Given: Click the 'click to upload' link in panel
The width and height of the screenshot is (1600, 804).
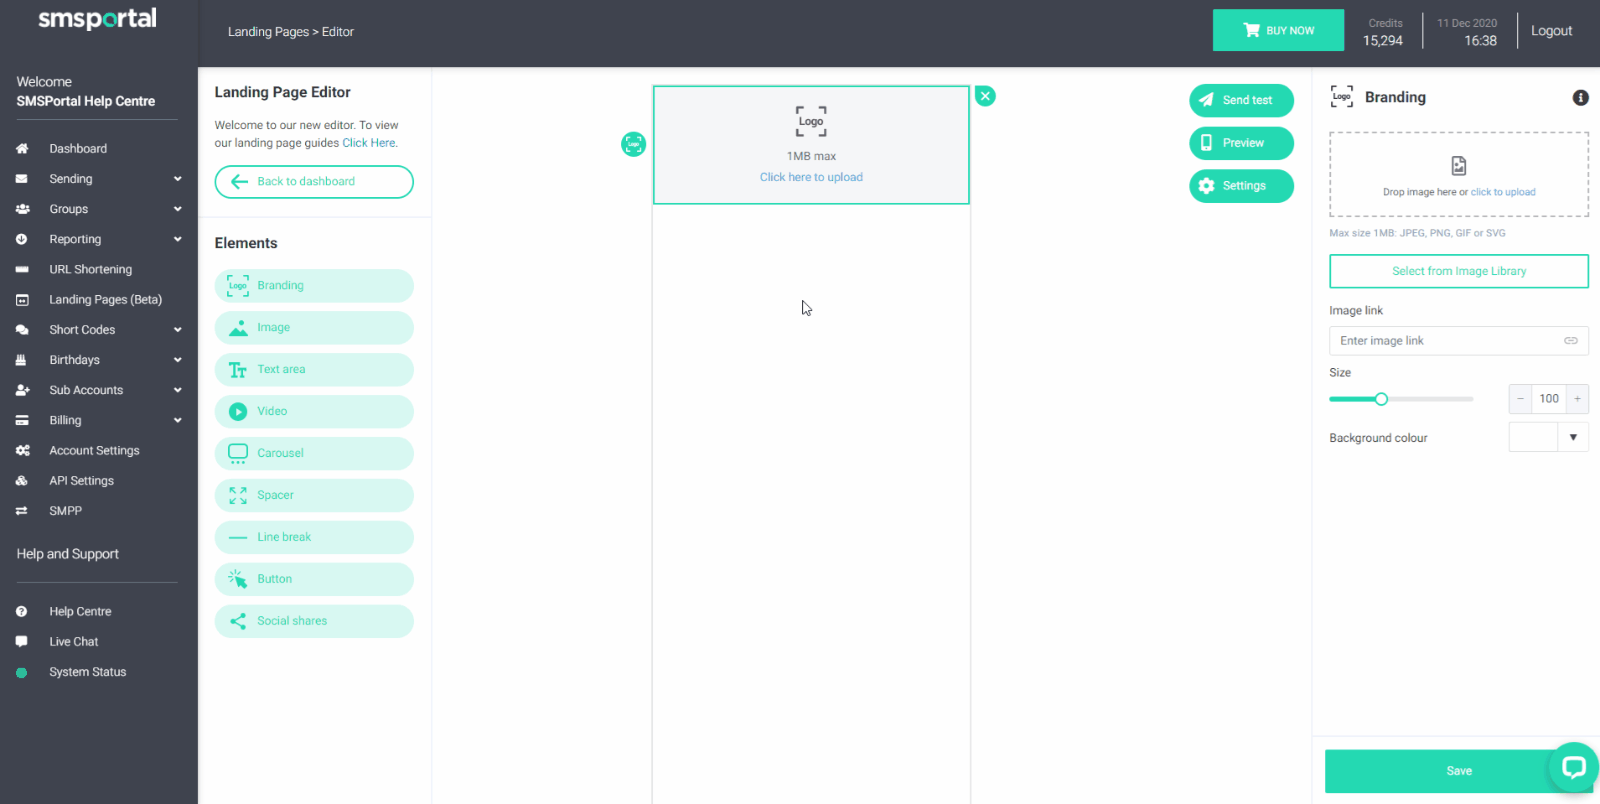Looking at the screenshot, I should 1503,192.
